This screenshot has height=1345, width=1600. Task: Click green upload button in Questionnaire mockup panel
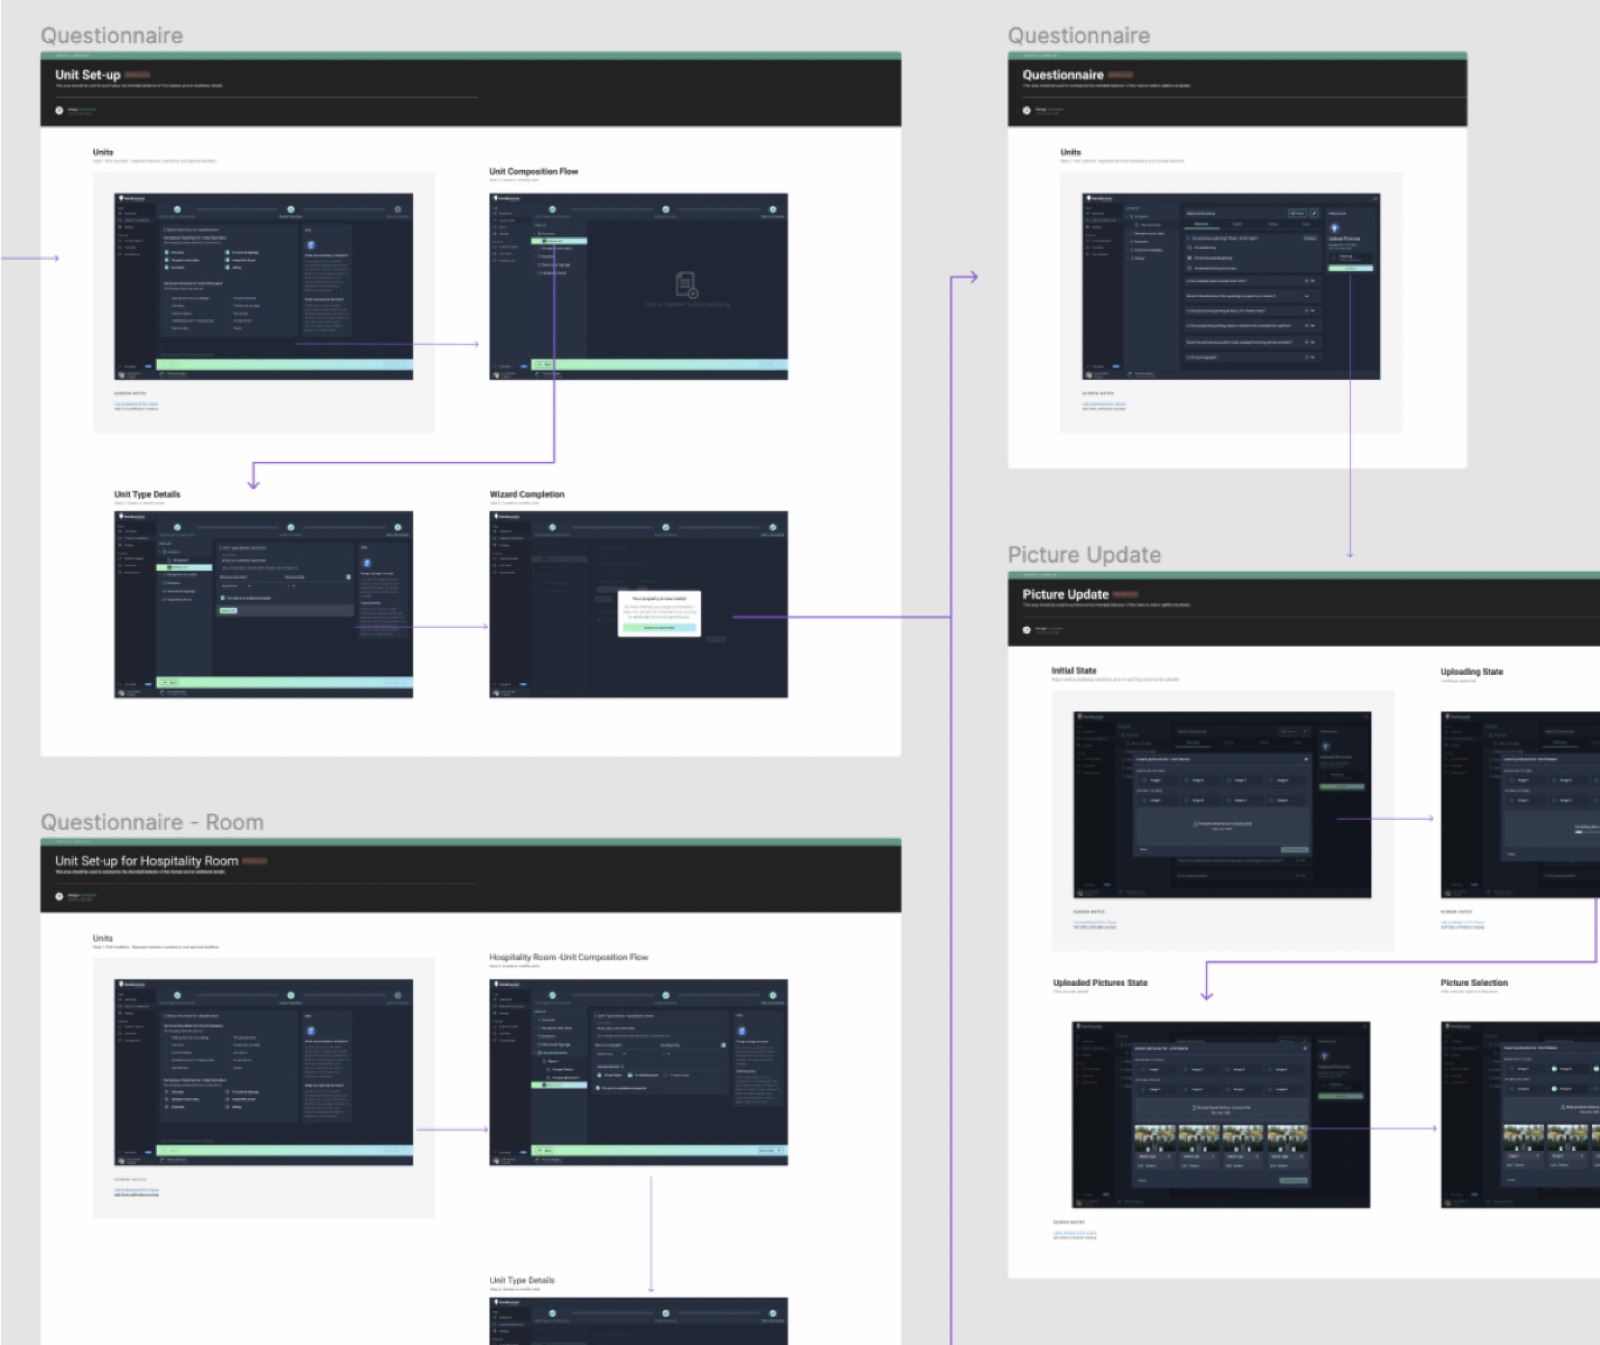pos(1350,268)
